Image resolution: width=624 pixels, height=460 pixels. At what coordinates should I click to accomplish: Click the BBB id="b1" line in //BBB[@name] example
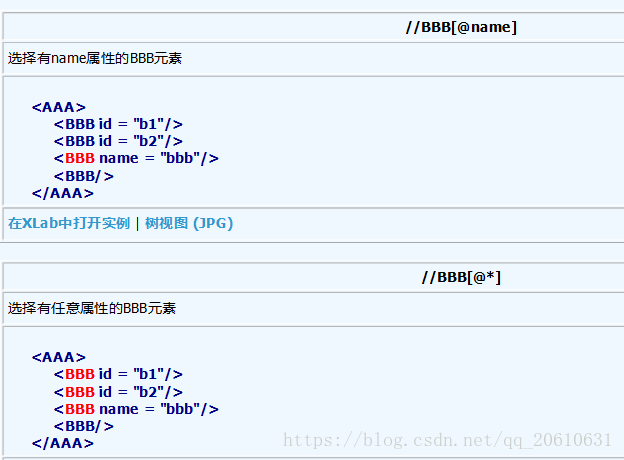[x=118, y=124]
